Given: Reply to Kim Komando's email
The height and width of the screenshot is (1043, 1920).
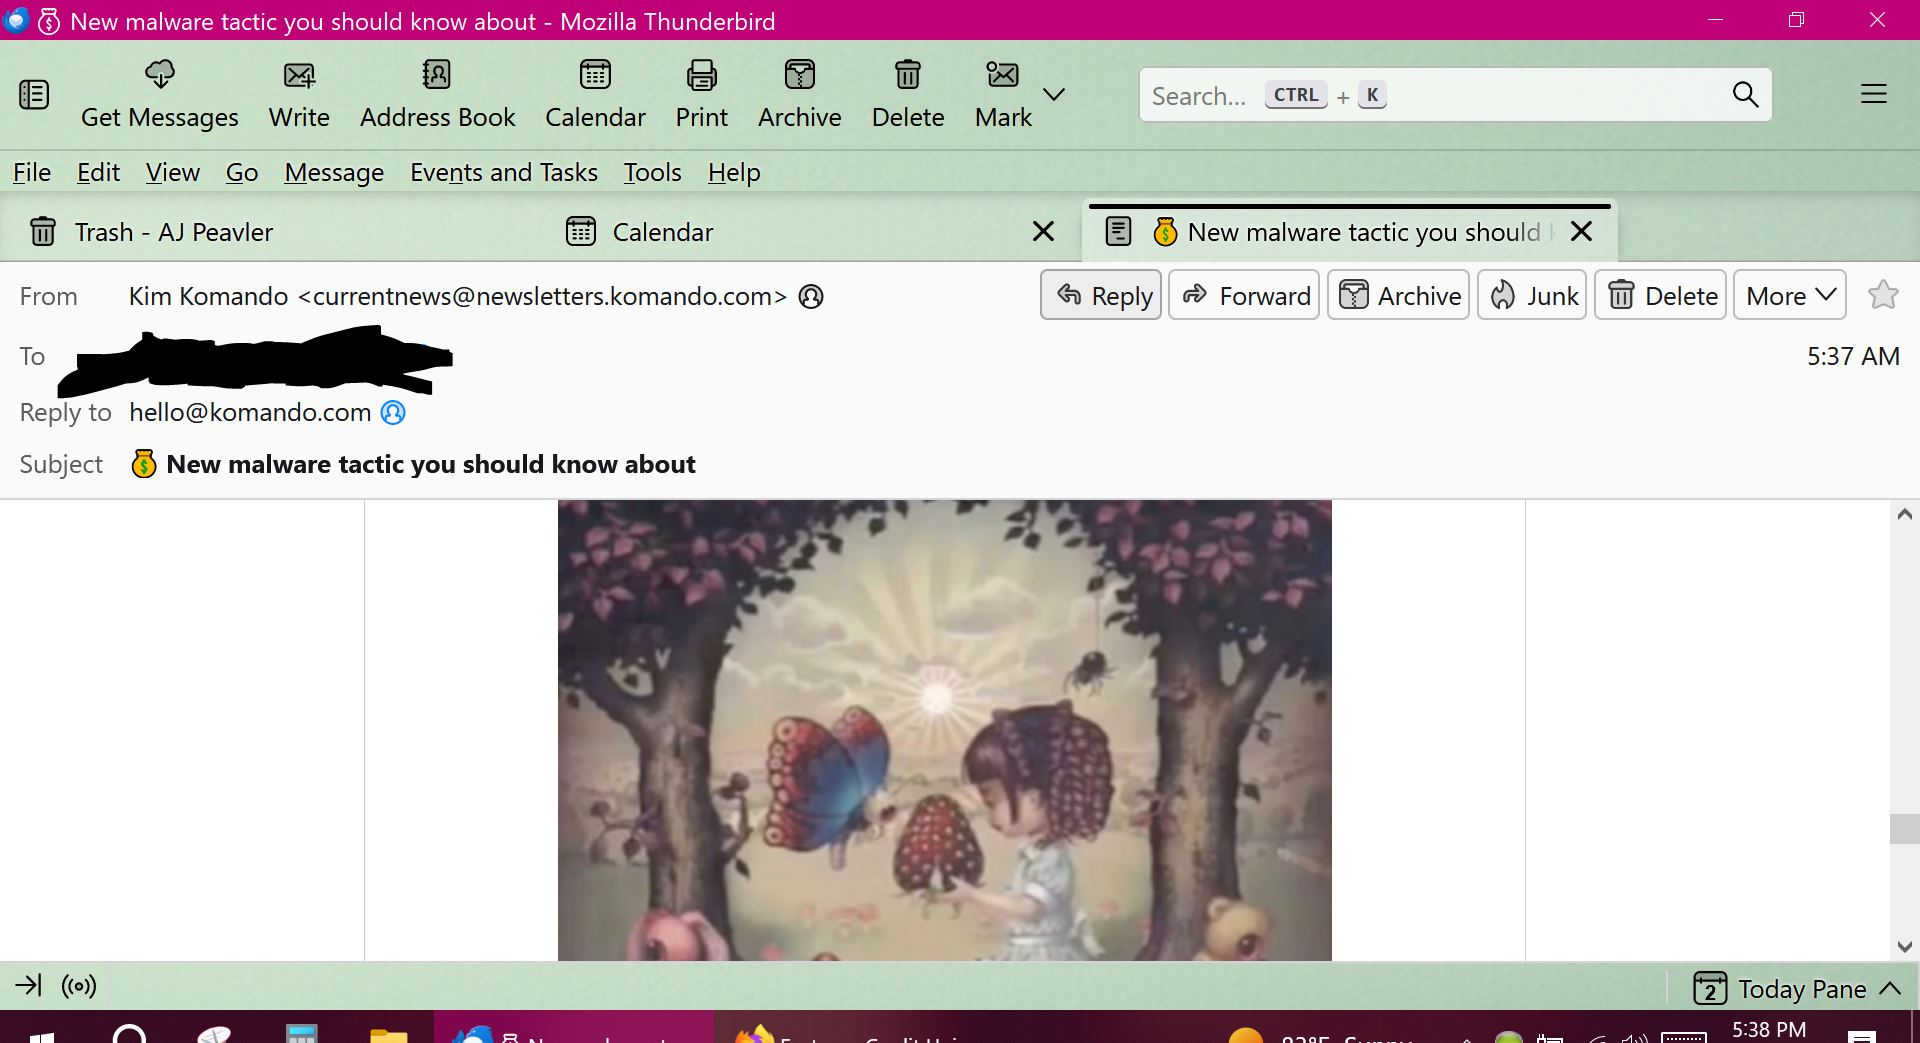Looking at the screenshot, I should 1101,296.
